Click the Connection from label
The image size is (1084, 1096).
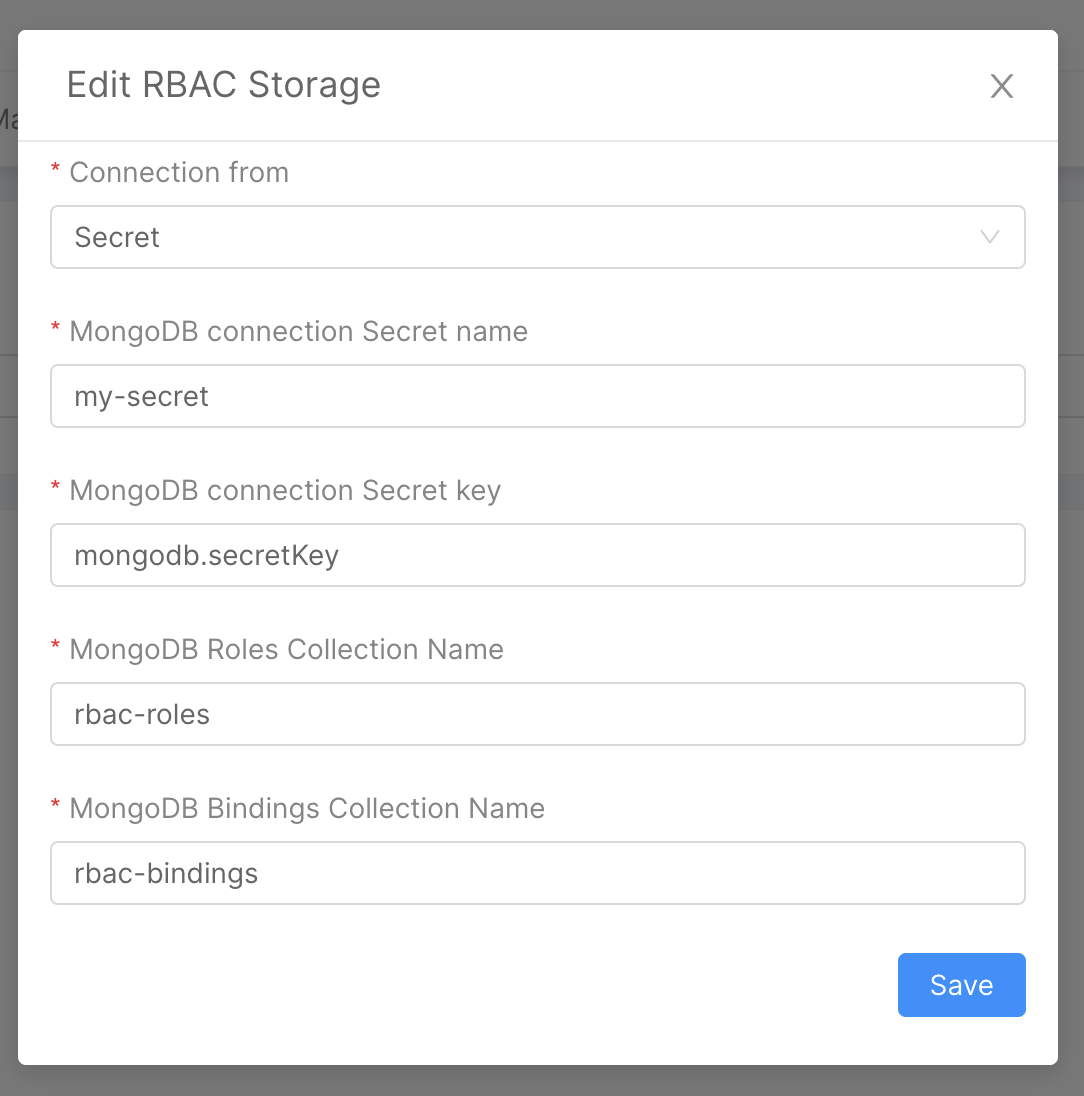178,172
